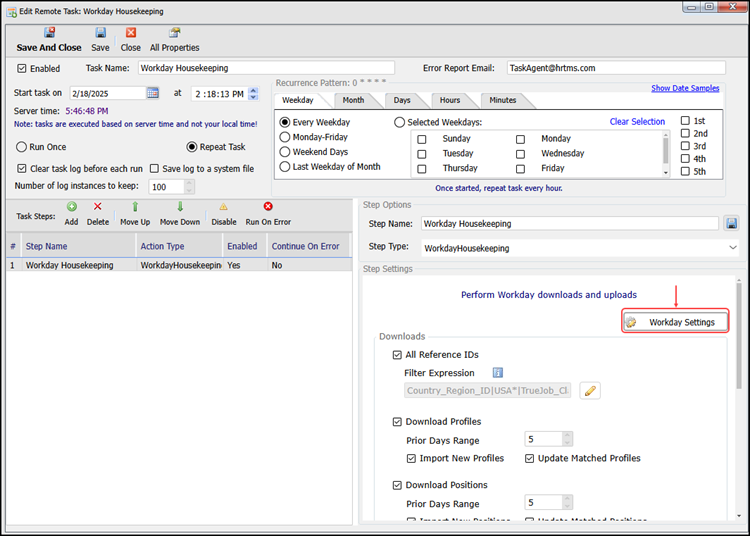Click the Save floppy disk toolbar icon
The width and height of the screenshot is (750, 536).
100,33
